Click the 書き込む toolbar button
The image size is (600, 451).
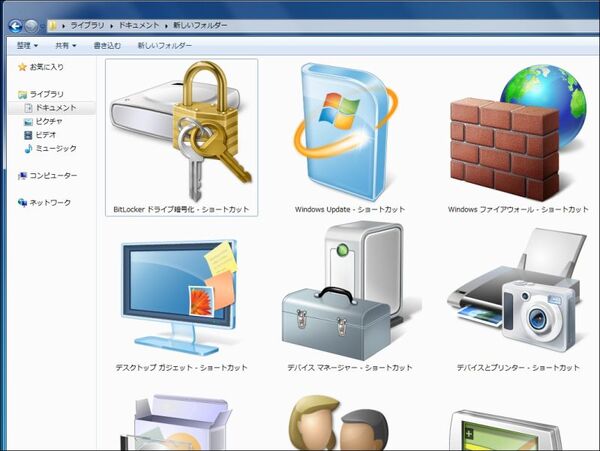click(x=107, y=46)
